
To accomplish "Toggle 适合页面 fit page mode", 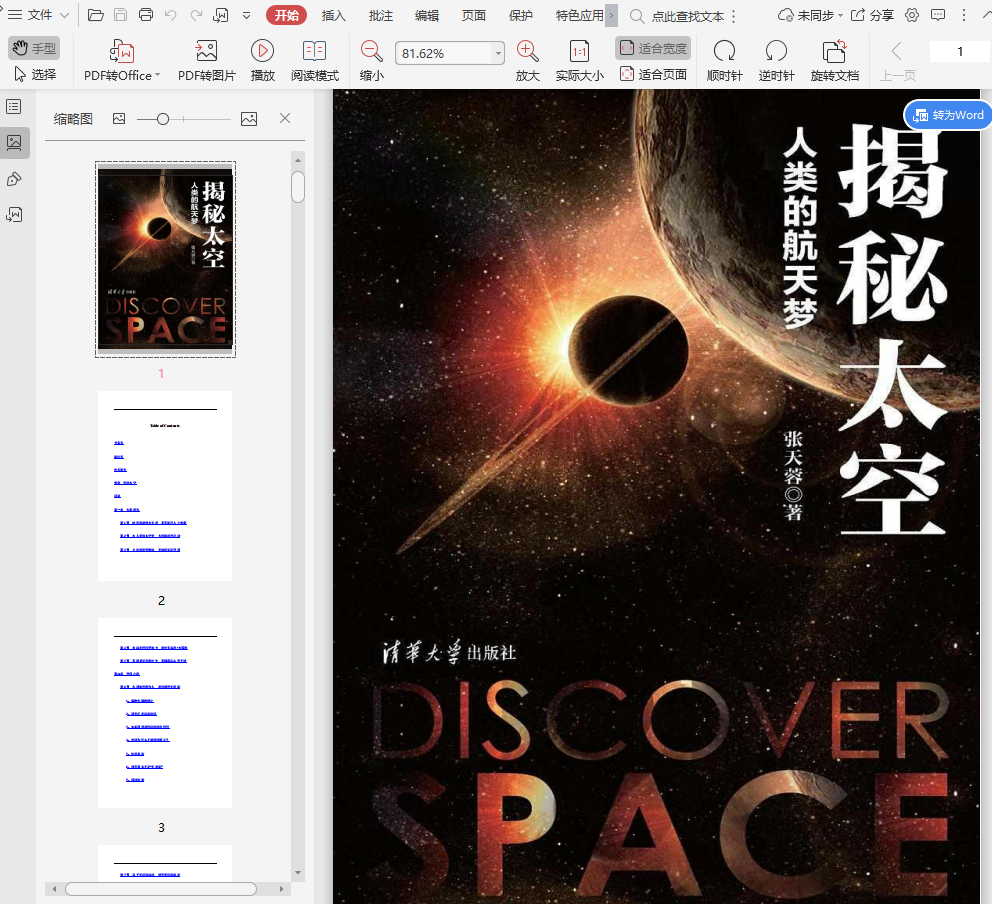I will (653, 74).
